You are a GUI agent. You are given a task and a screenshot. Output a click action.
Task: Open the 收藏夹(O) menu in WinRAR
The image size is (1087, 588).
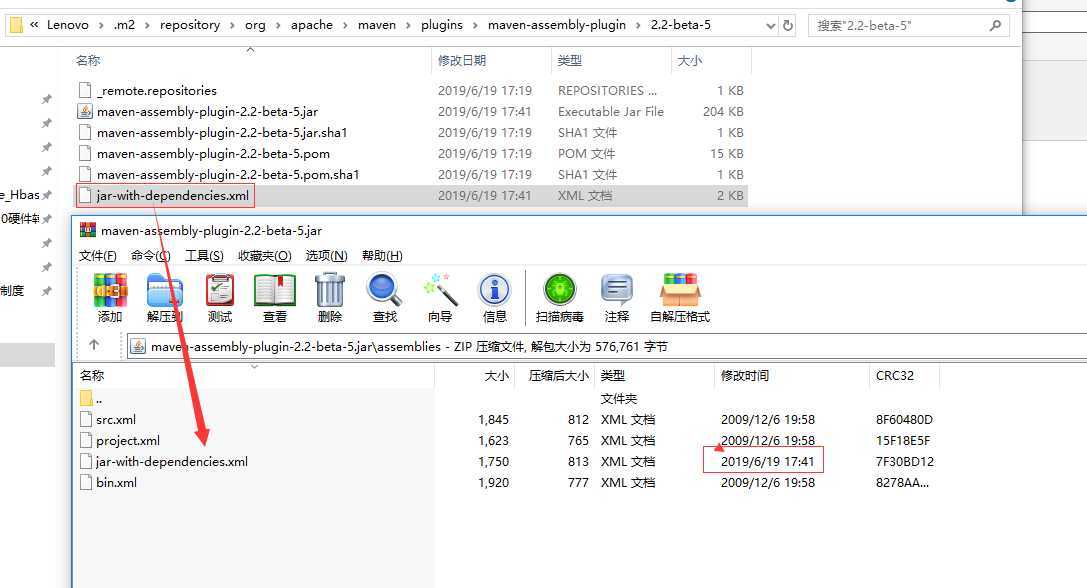coord(265,256)
